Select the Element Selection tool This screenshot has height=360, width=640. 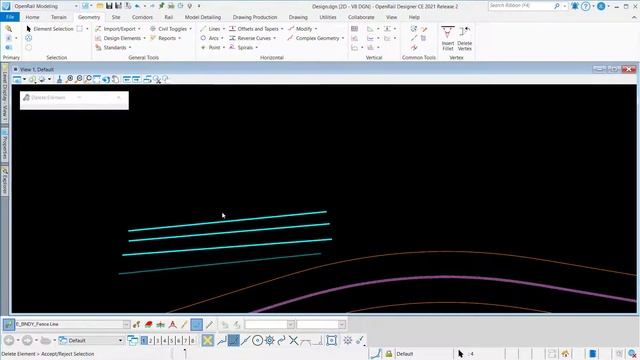(49, 29)
